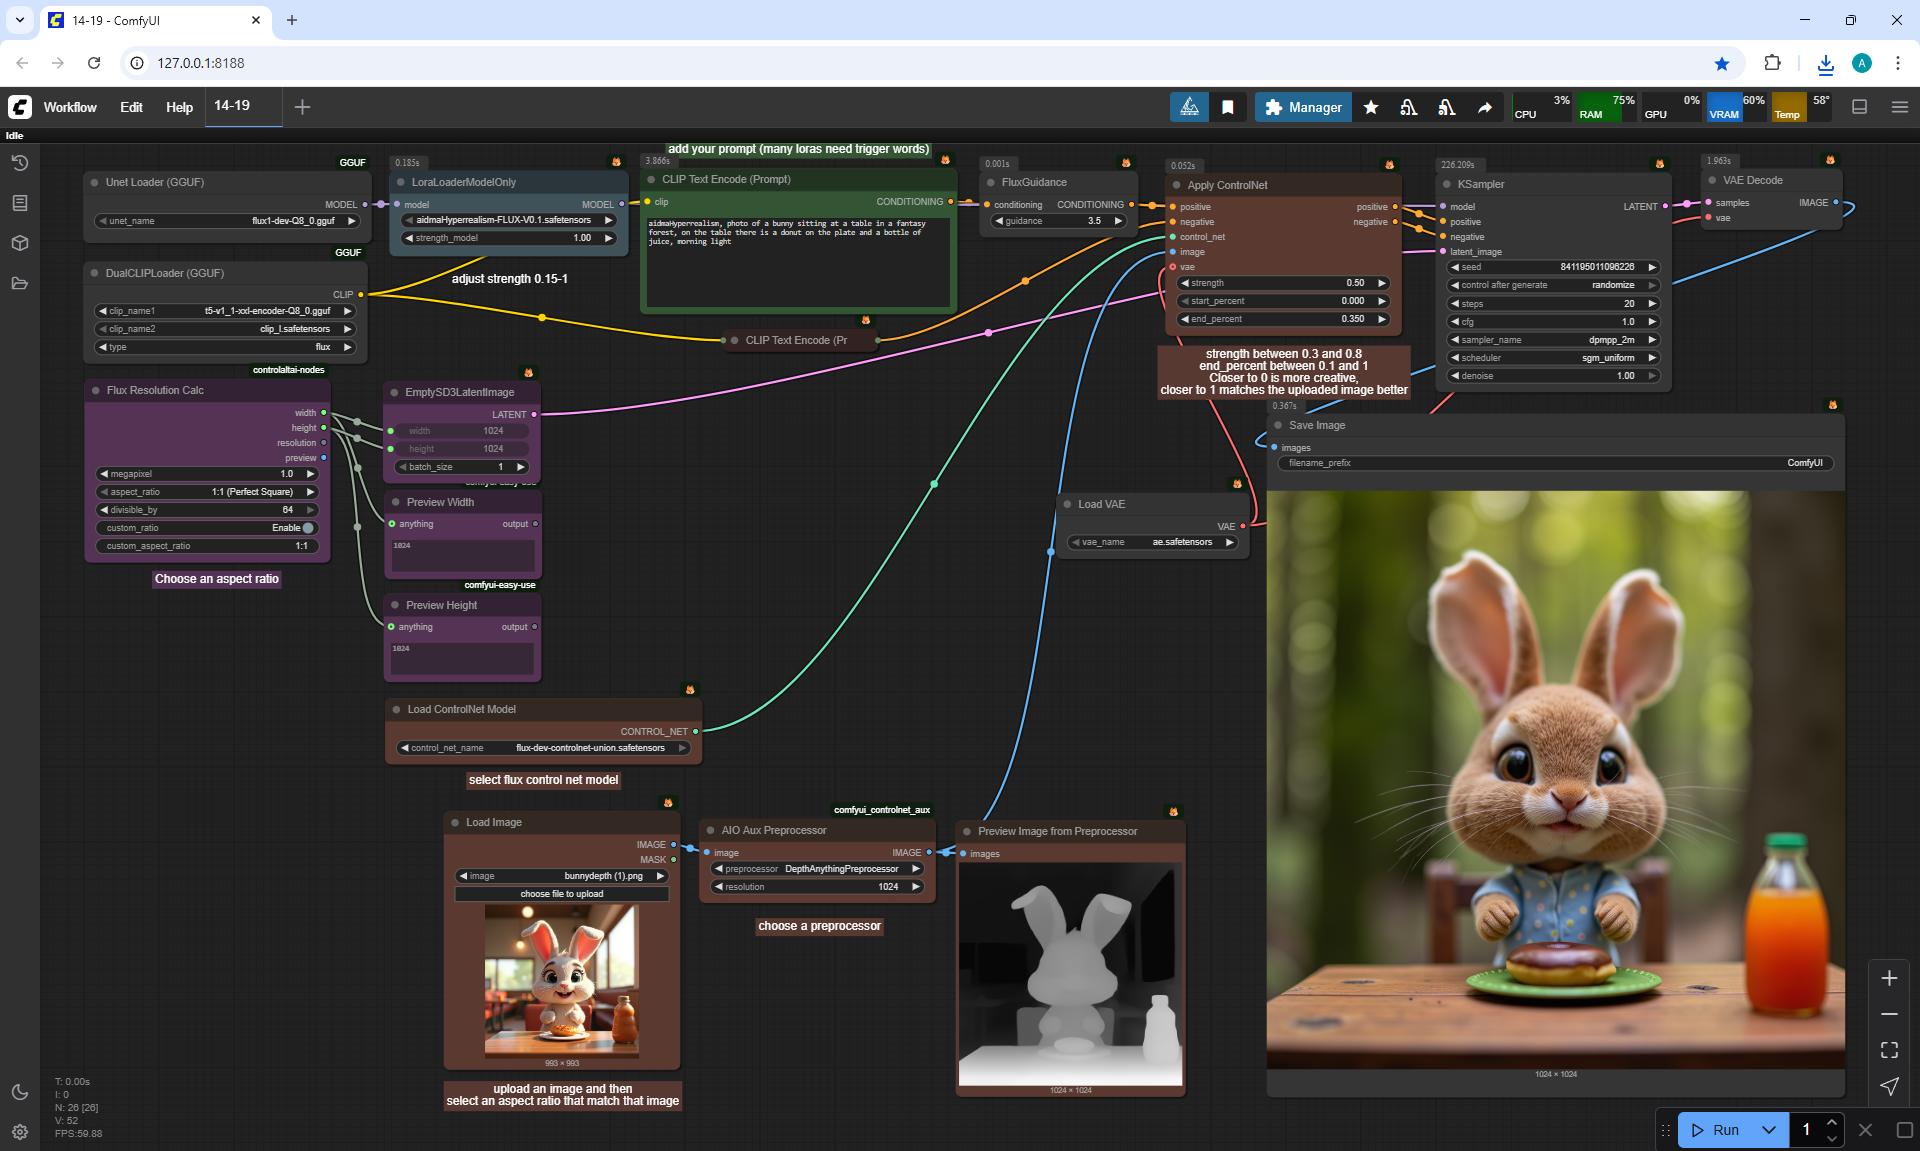Toggle the bottom panel icon at top right
Image resolution: width=1920 pixels, height=1151 pixels.
pos(1860,107)
